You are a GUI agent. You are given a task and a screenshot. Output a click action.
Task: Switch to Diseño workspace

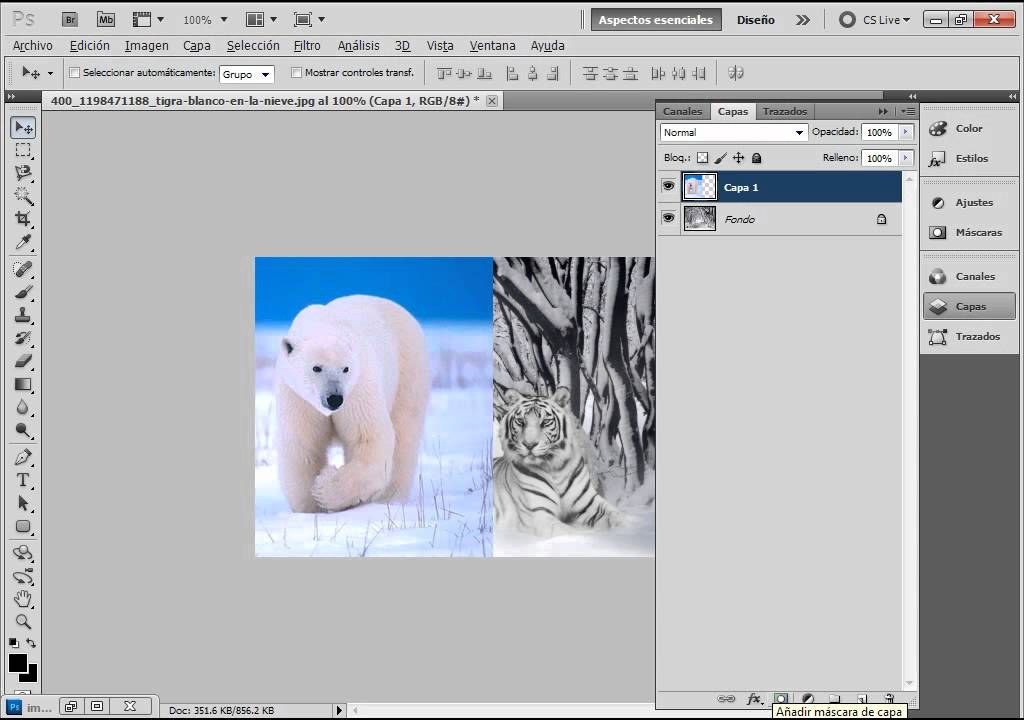click(x=756, y=20)
